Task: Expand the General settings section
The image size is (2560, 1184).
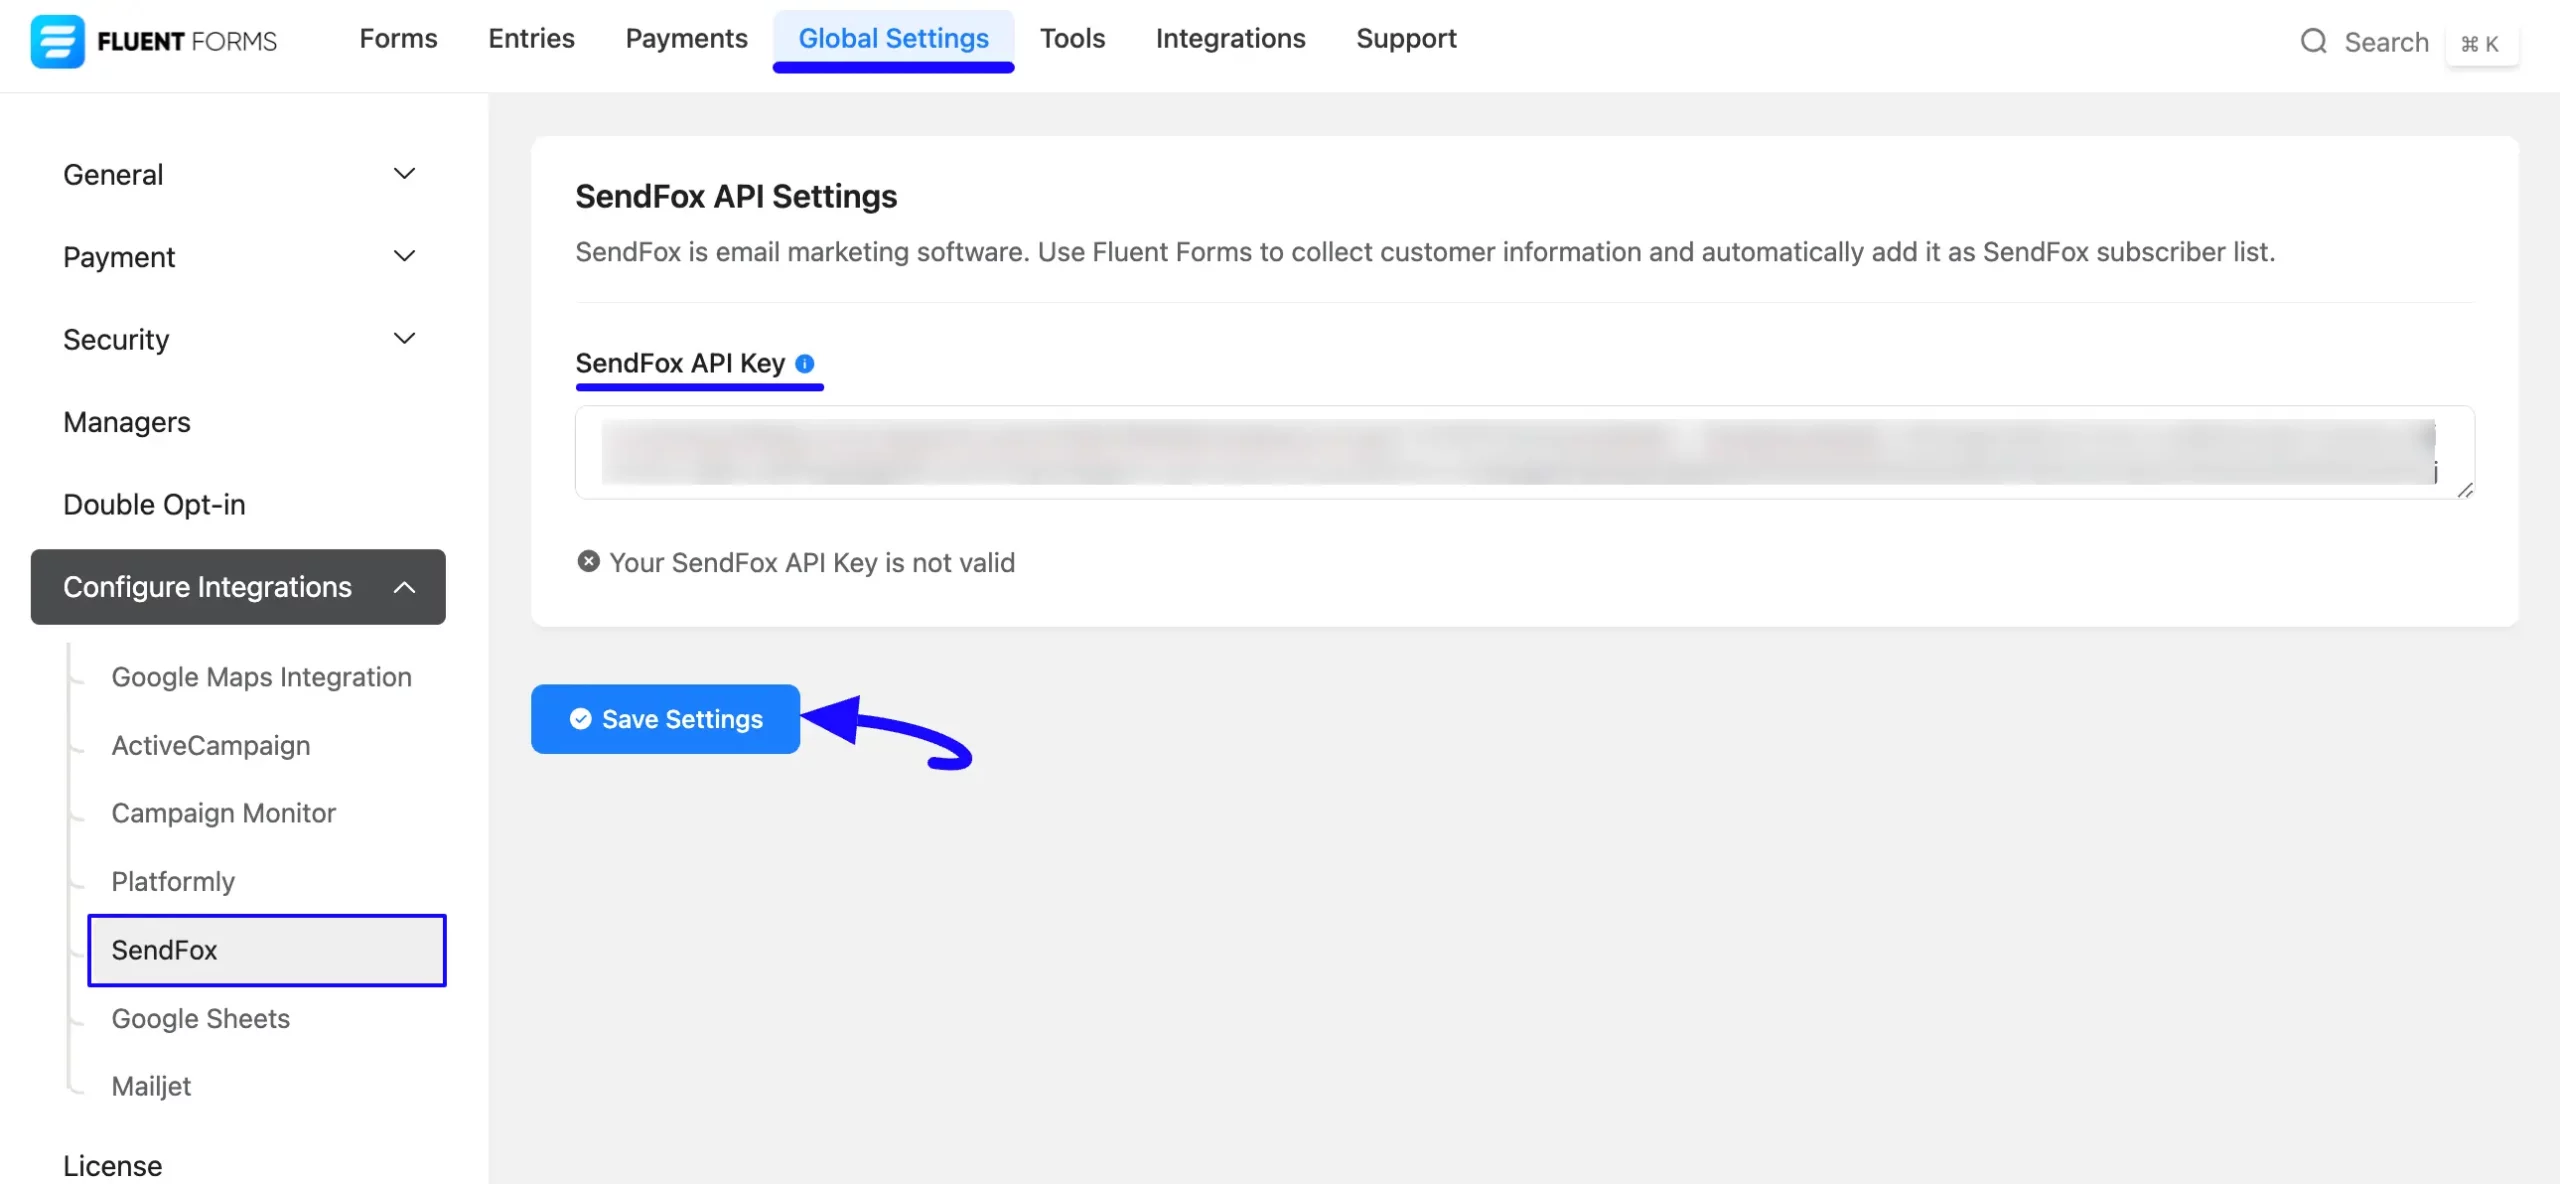Action: [x=238, y=175]
